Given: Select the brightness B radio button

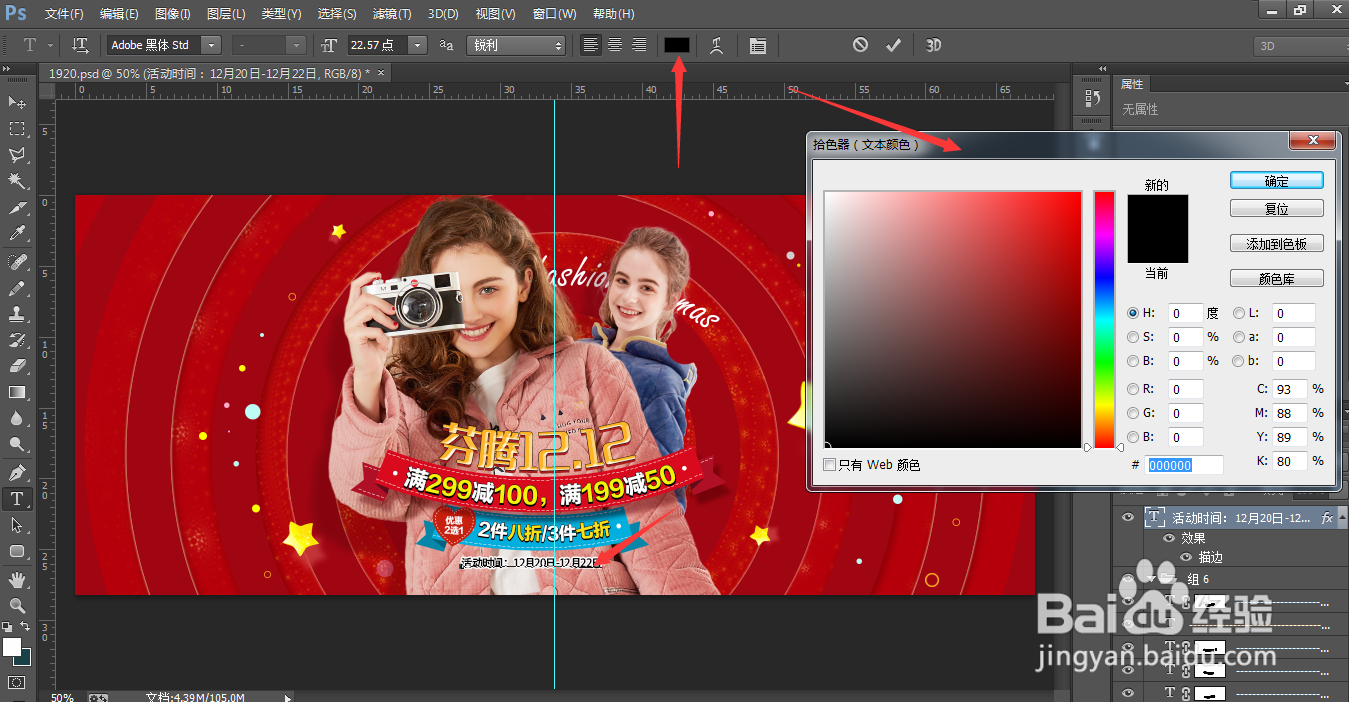Looking at the screenshot, I should coord(1133,361).
